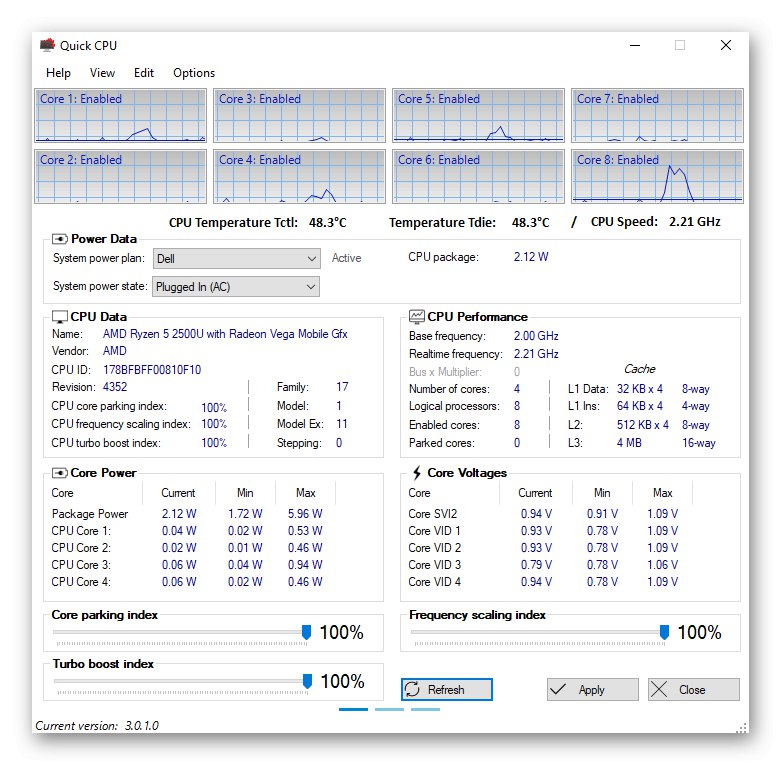Click the CPU Data monitor icon
781x765 pixels.
tap(60, 317)
